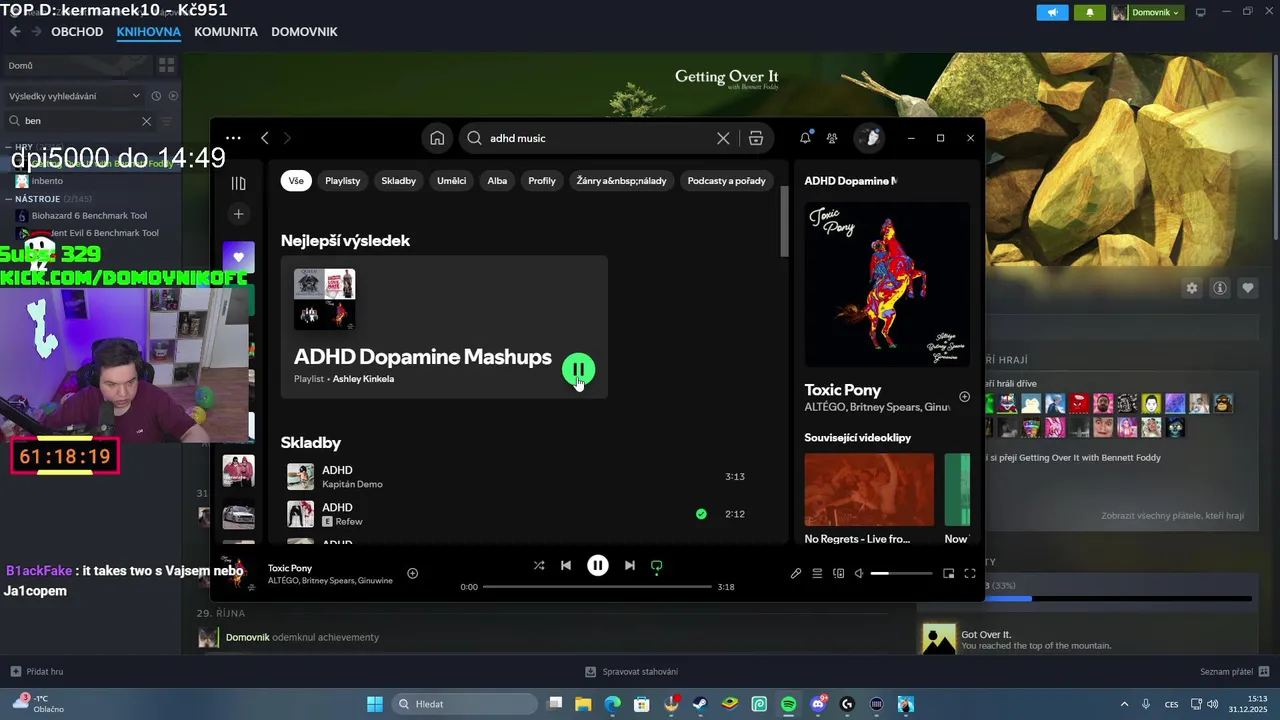
Task: Open the Spotify three-dot app menu
Action: click(233, 138)
